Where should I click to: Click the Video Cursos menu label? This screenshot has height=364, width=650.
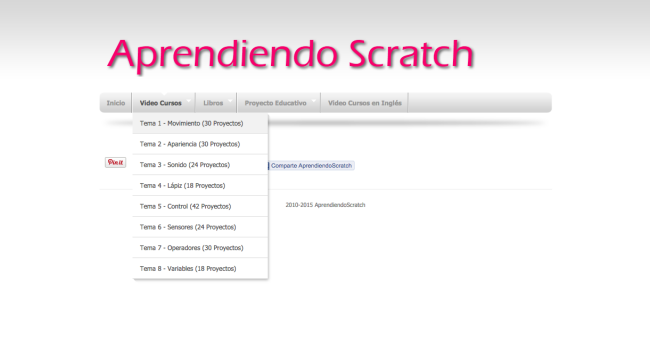point(160,103)
